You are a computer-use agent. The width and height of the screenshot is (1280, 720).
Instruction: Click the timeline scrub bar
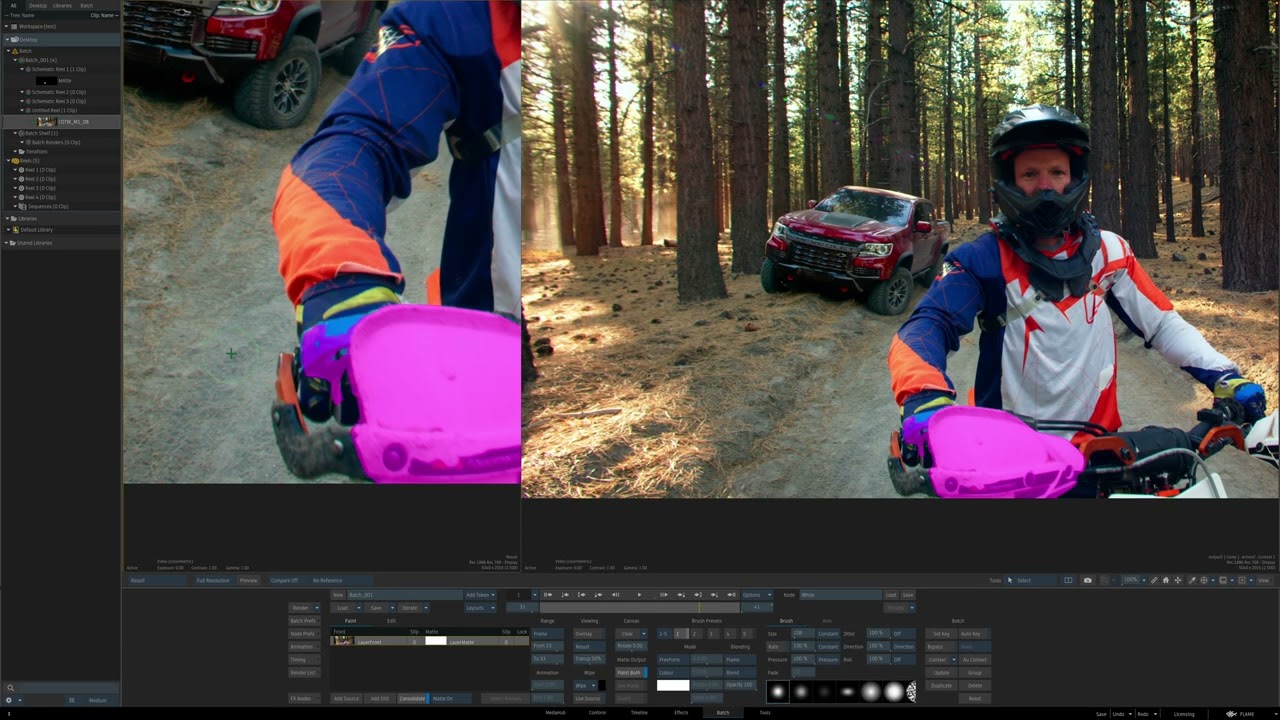639,608
